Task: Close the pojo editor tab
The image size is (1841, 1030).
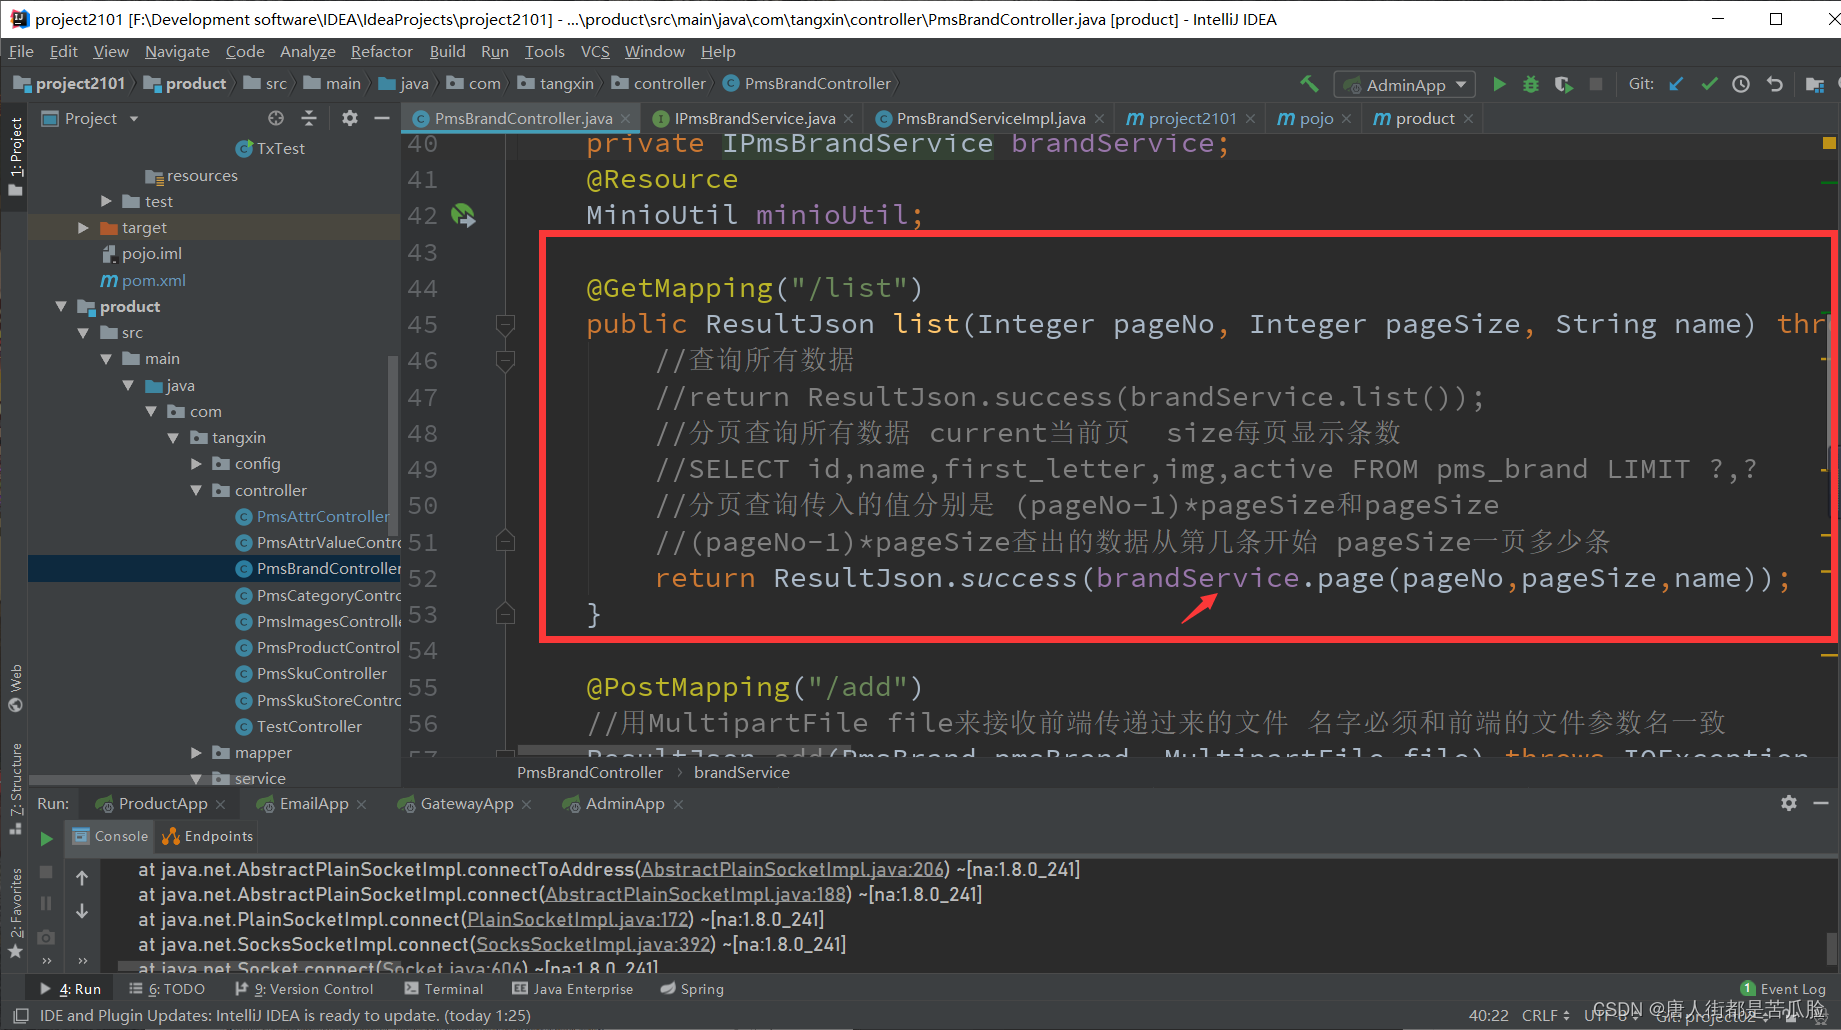Action: [x=1347, y=118]
